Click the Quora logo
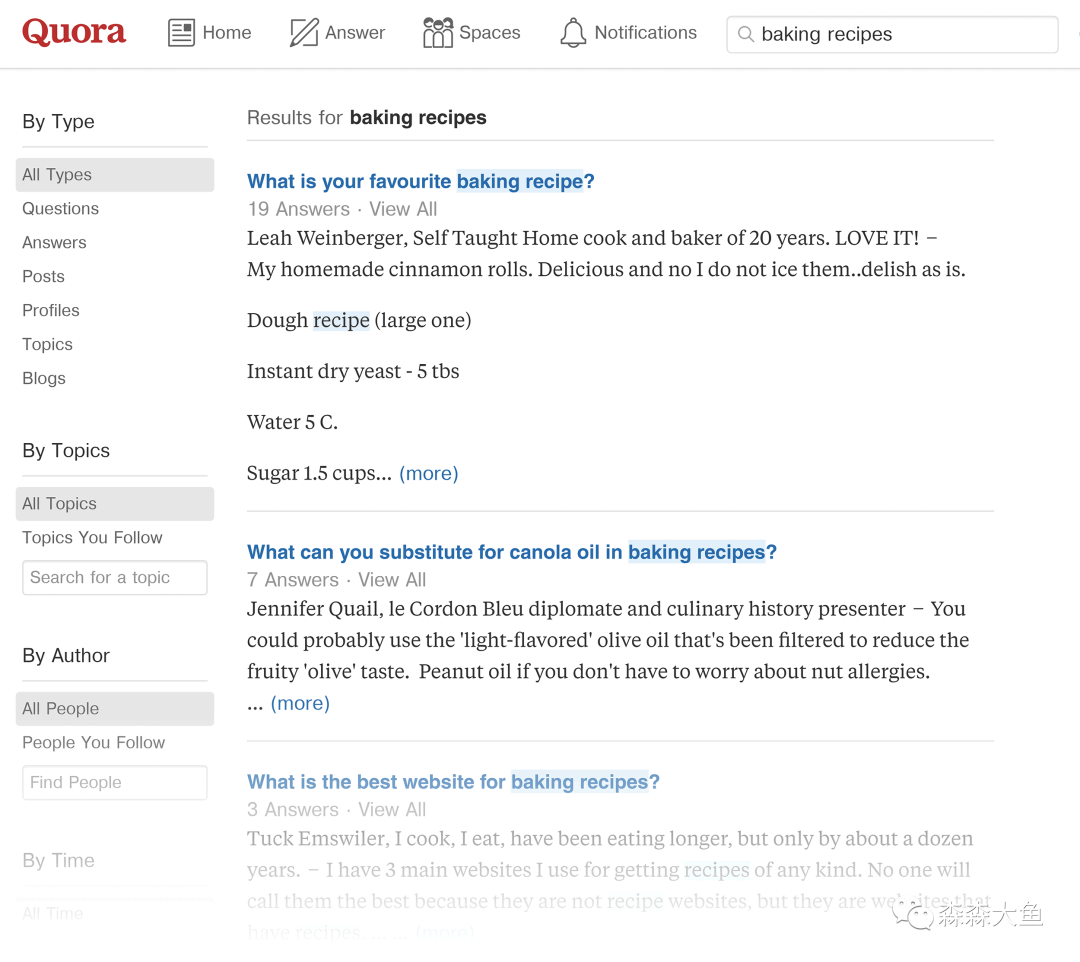 tap(74, 32)
